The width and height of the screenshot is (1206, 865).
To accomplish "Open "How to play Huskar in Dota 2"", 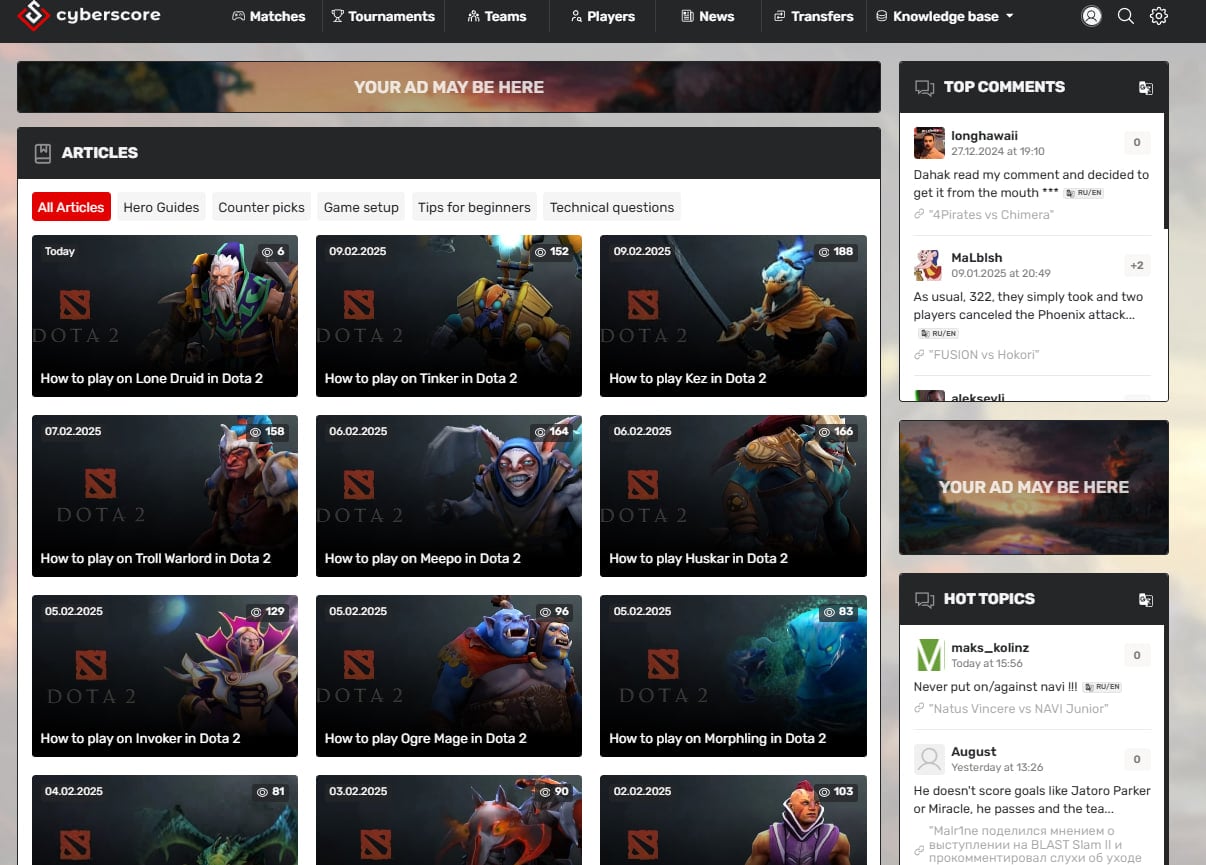I will tap(733, 496).
